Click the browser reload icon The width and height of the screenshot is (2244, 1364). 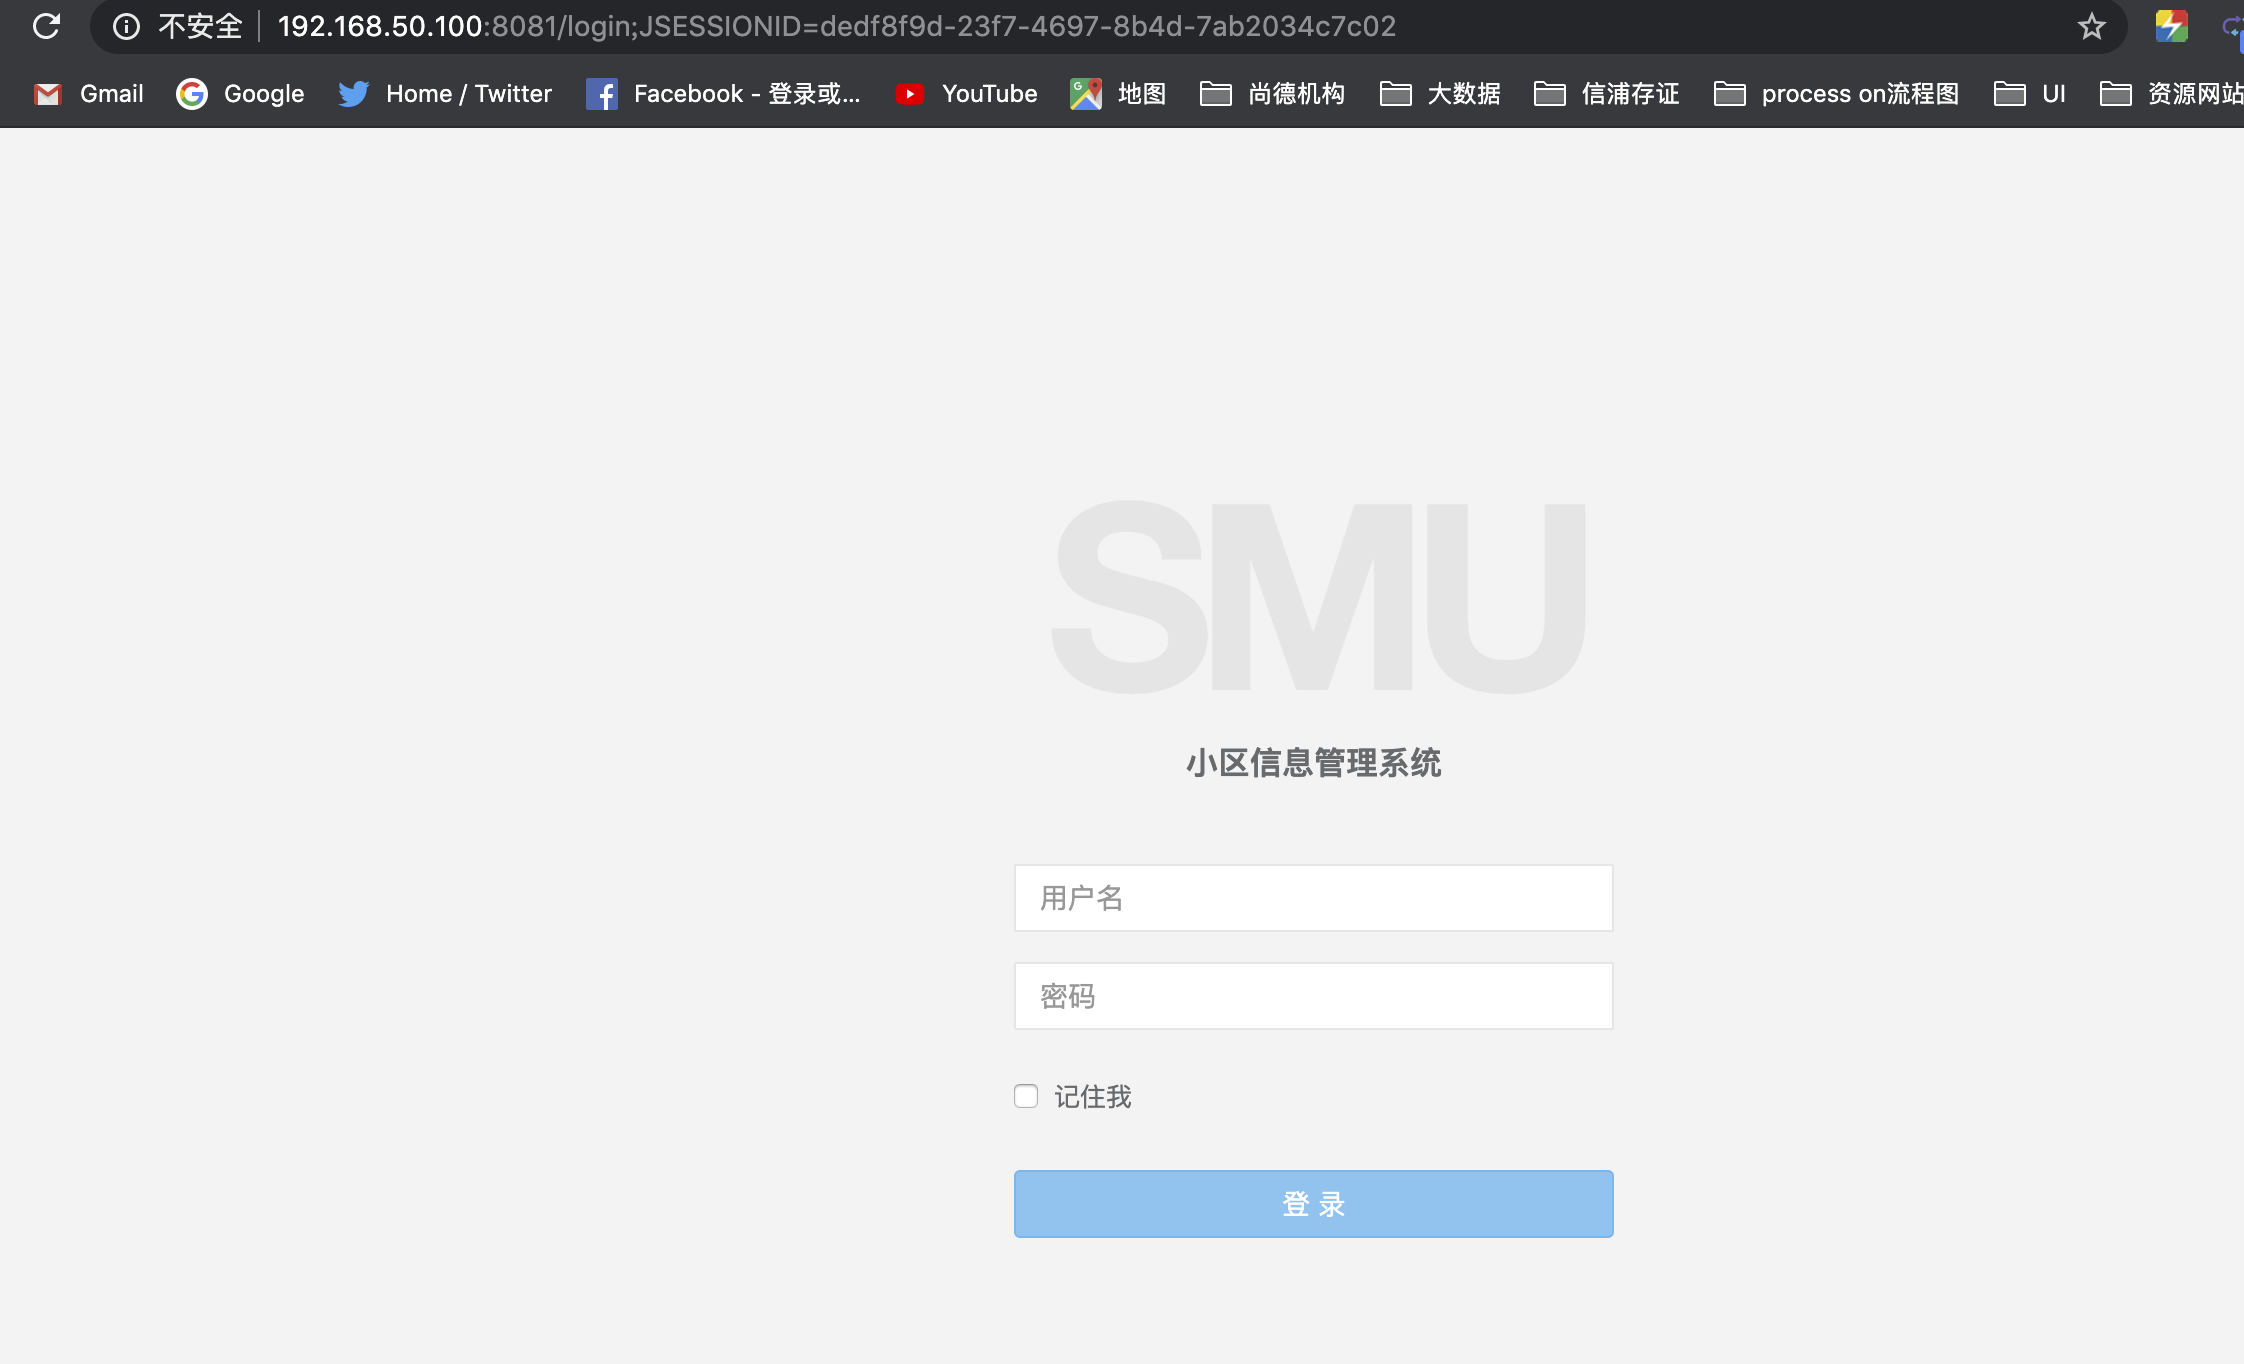[x=46, y=26]
